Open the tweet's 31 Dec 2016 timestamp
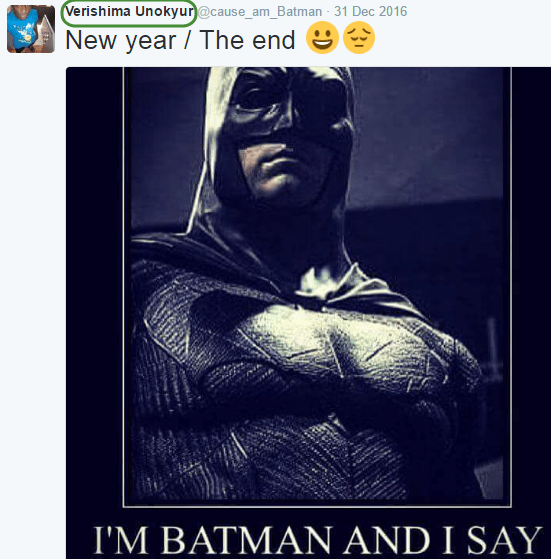This screenshot has width=551, height=559. tap(370, 11)
